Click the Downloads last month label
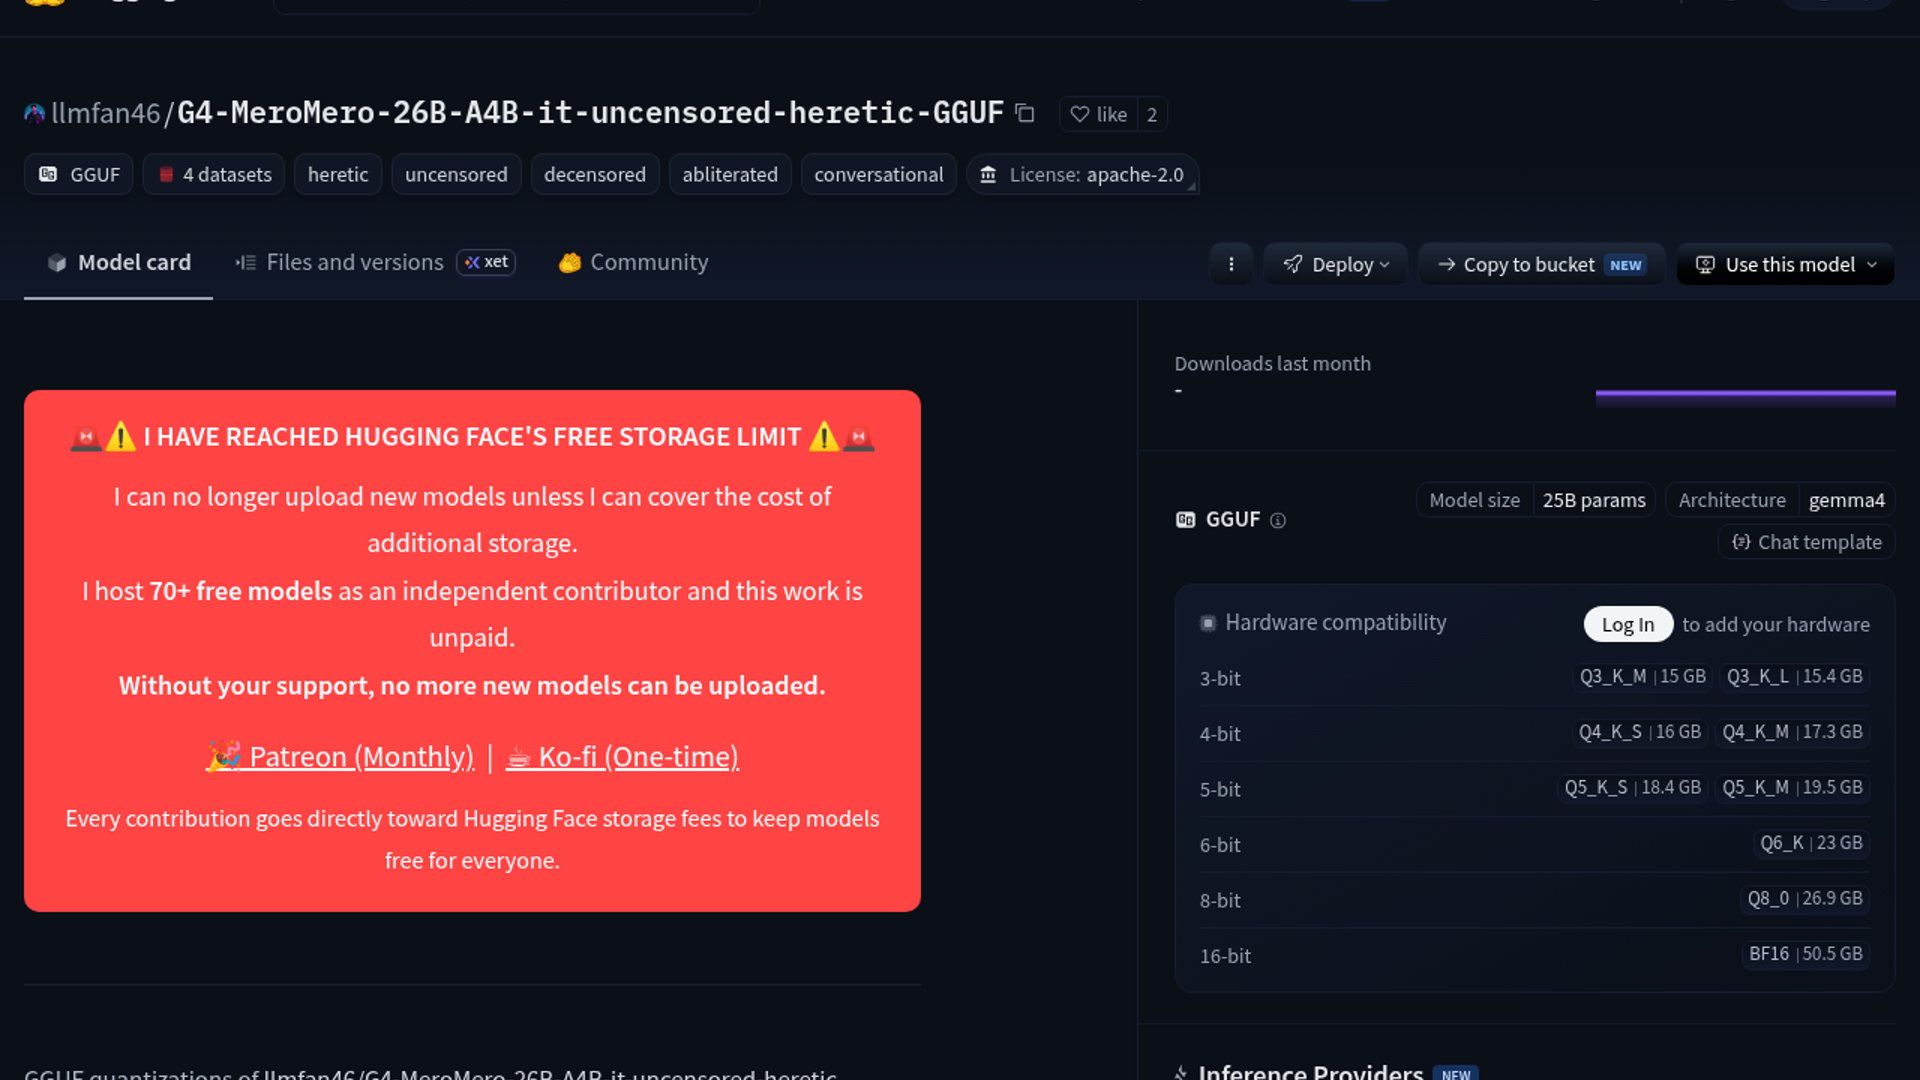The image size is (1920, 1080). (1272, 364)
